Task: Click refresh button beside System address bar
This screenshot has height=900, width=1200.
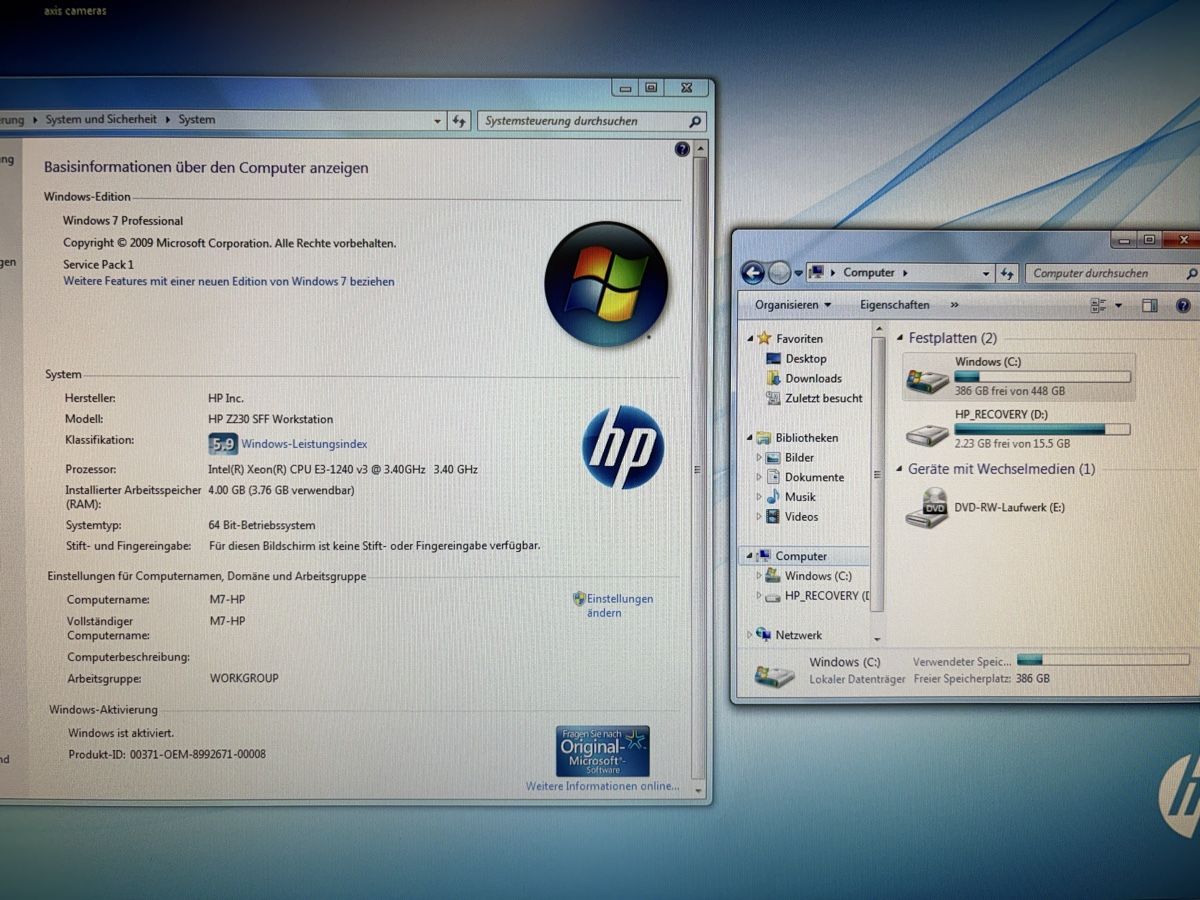Action: [459, 120]
